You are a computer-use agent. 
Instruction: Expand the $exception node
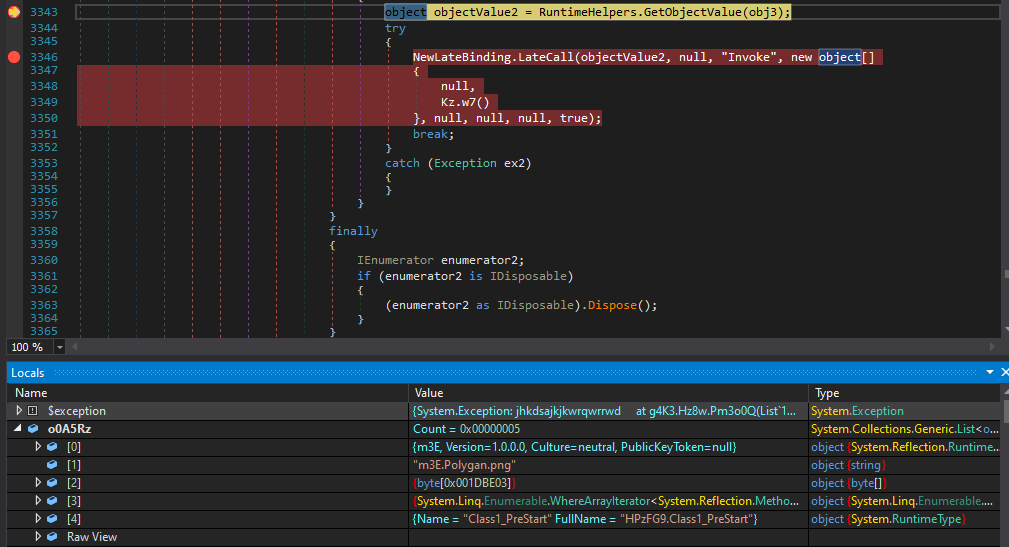[18, 411]
